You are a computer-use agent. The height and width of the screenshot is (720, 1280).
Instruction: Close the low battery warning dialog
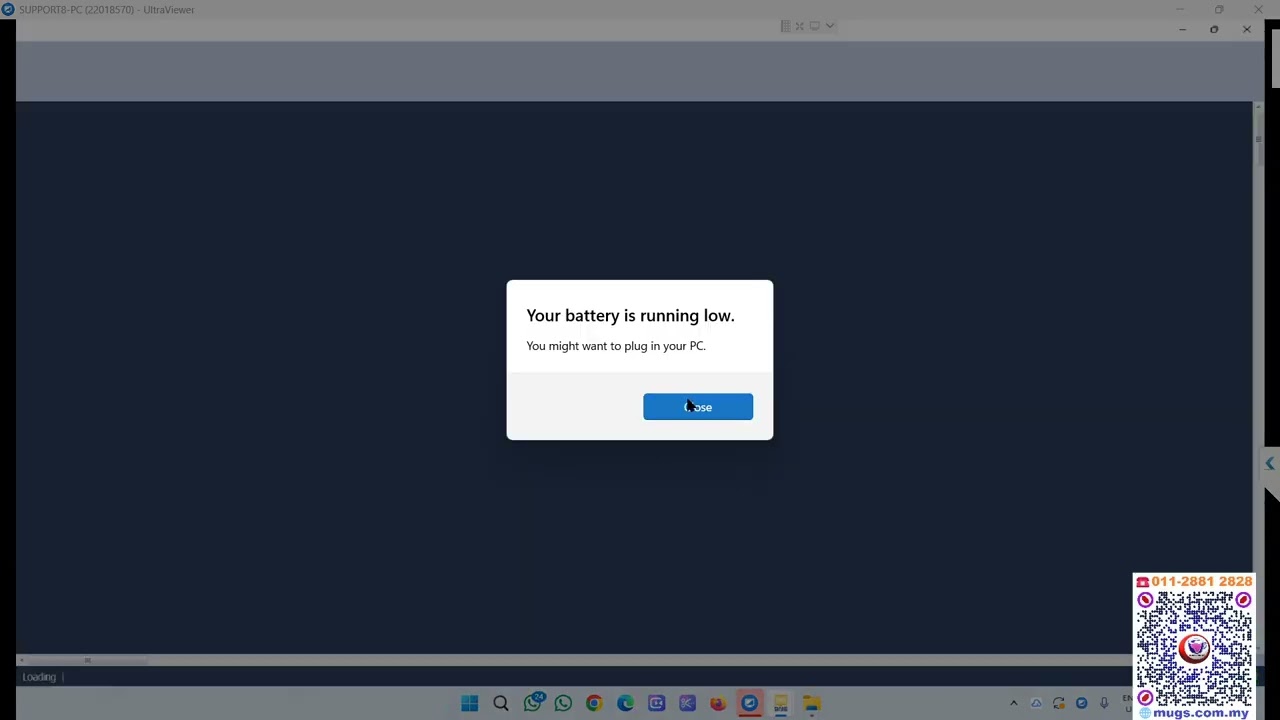(698, 407)
